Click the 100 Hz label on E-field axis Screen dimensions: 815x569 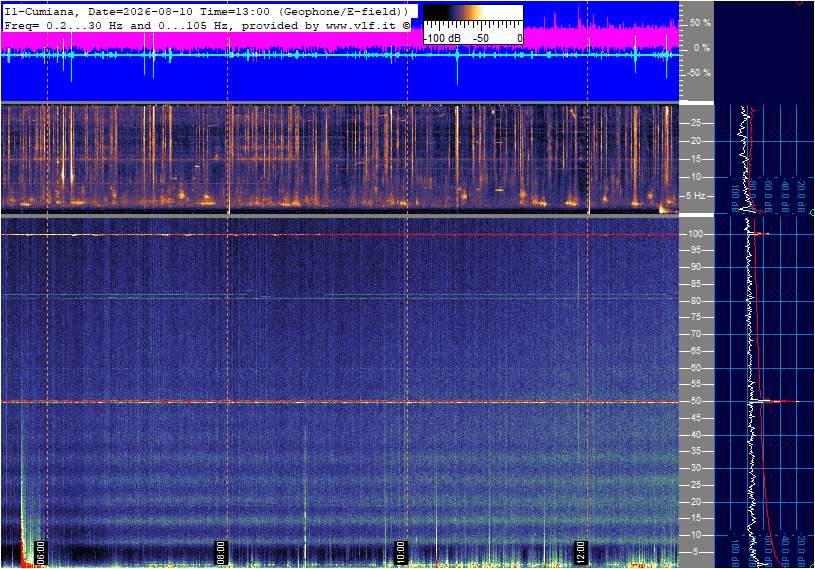click(695, 234)
